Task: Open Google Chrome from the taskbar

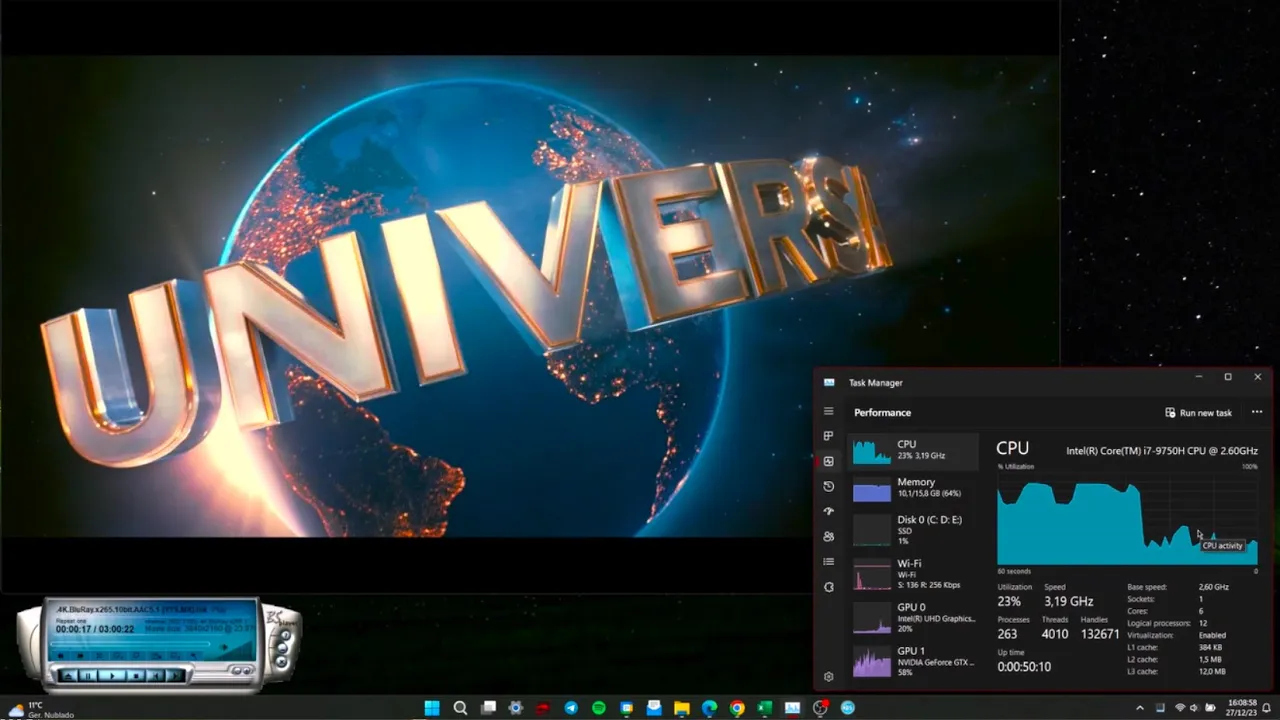Action: click(x=737, y=708)
